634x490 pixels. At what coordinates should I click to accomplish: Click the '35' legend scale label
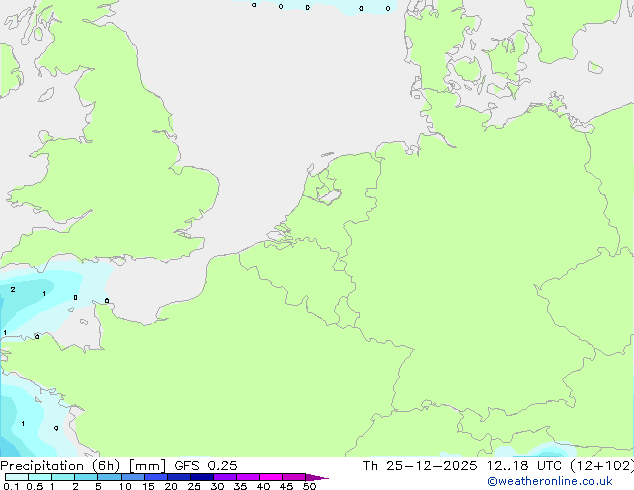coord(240,486)
